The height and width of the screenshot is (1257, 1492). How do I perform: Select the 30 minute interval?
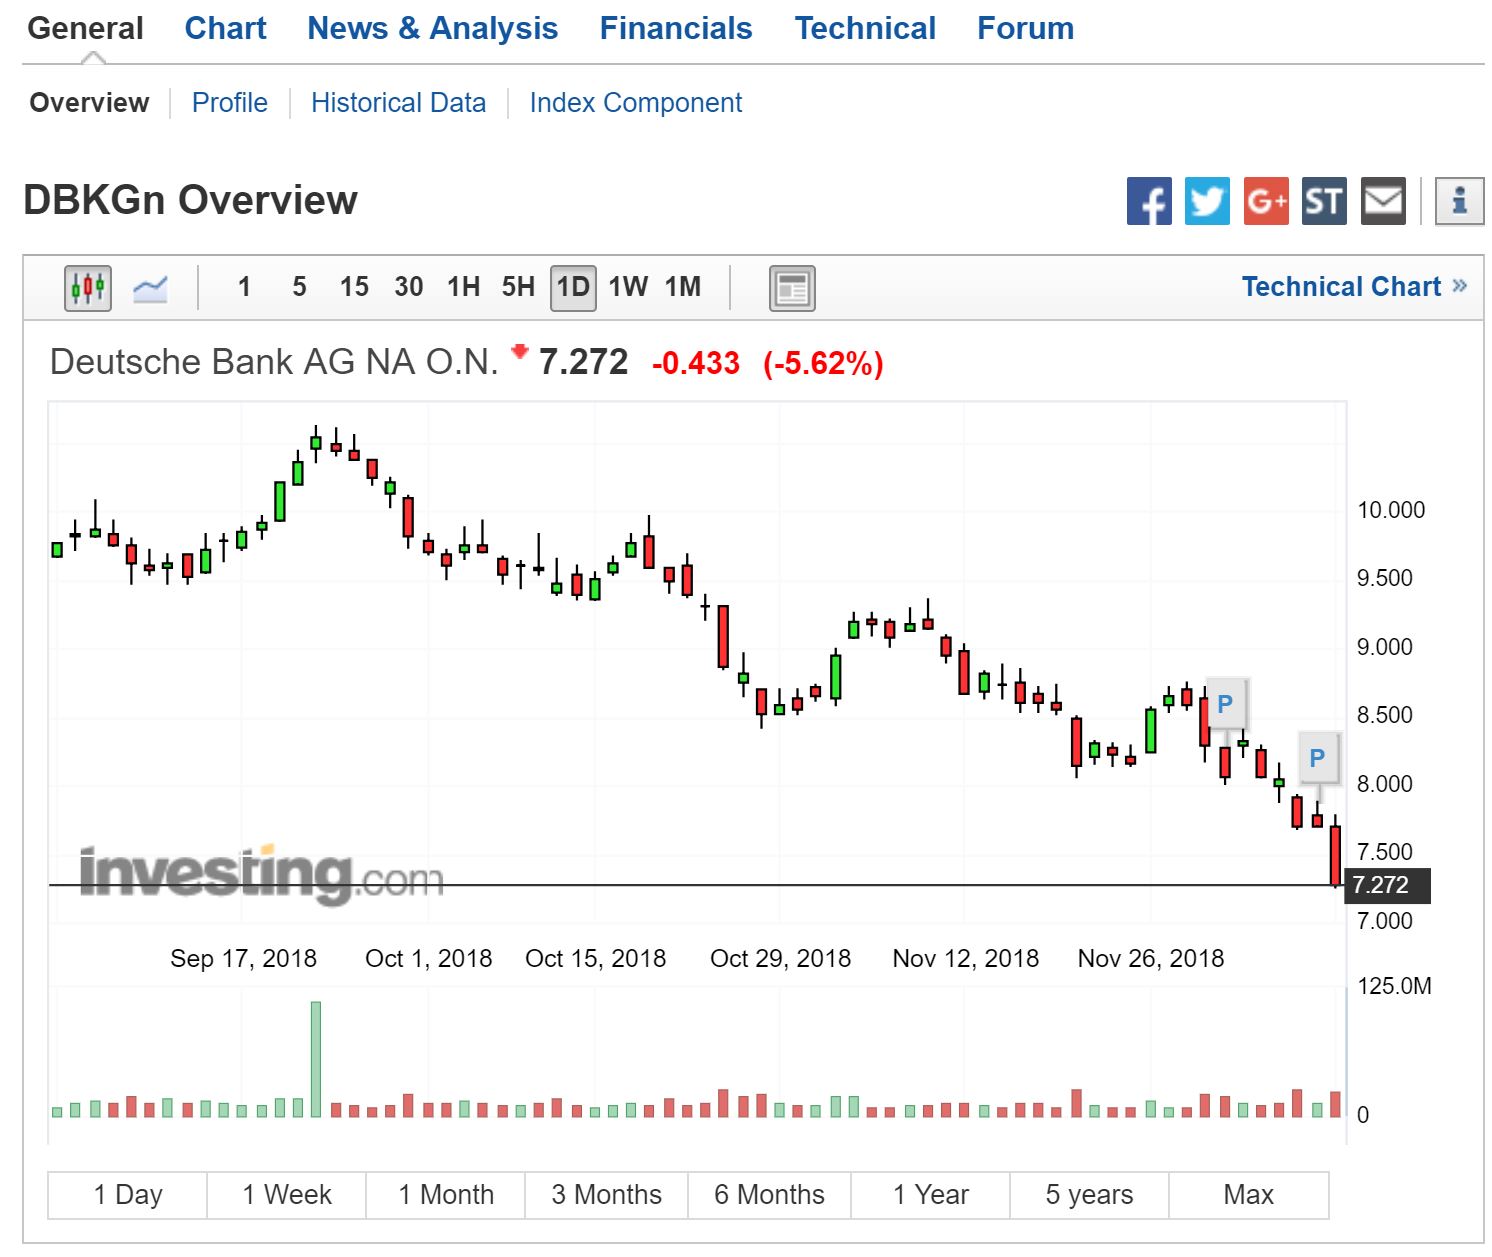(x=409, y=288)
